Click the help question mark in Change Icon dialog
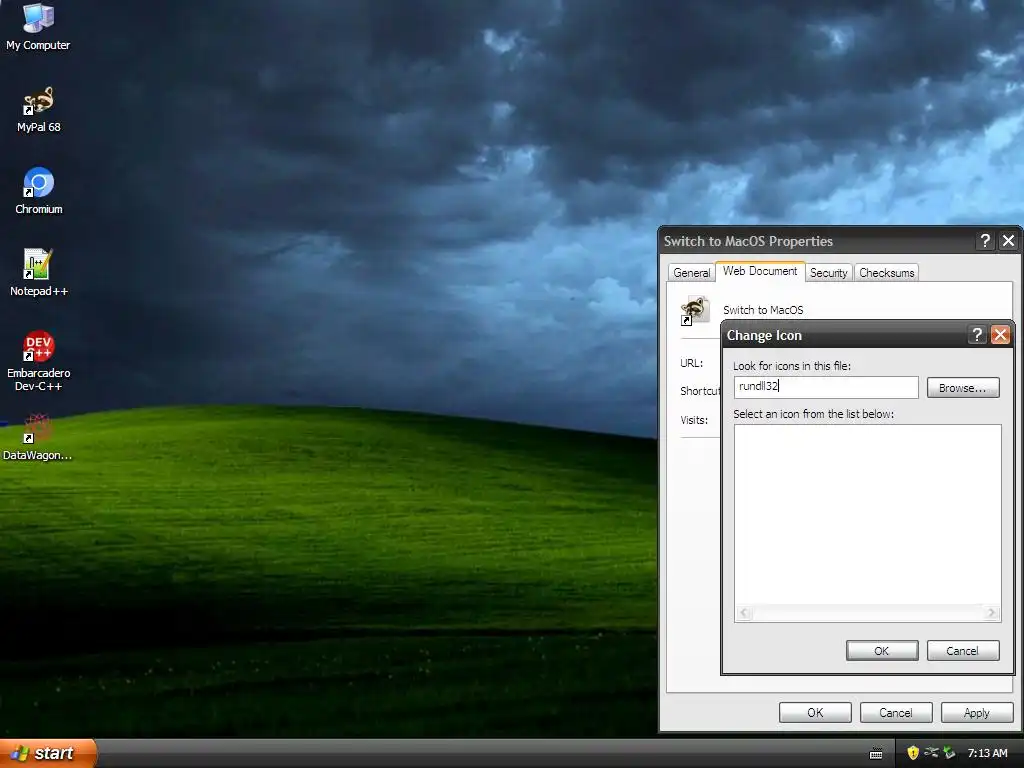Viewport: 1024px width, 768px height. click(977, 335)
